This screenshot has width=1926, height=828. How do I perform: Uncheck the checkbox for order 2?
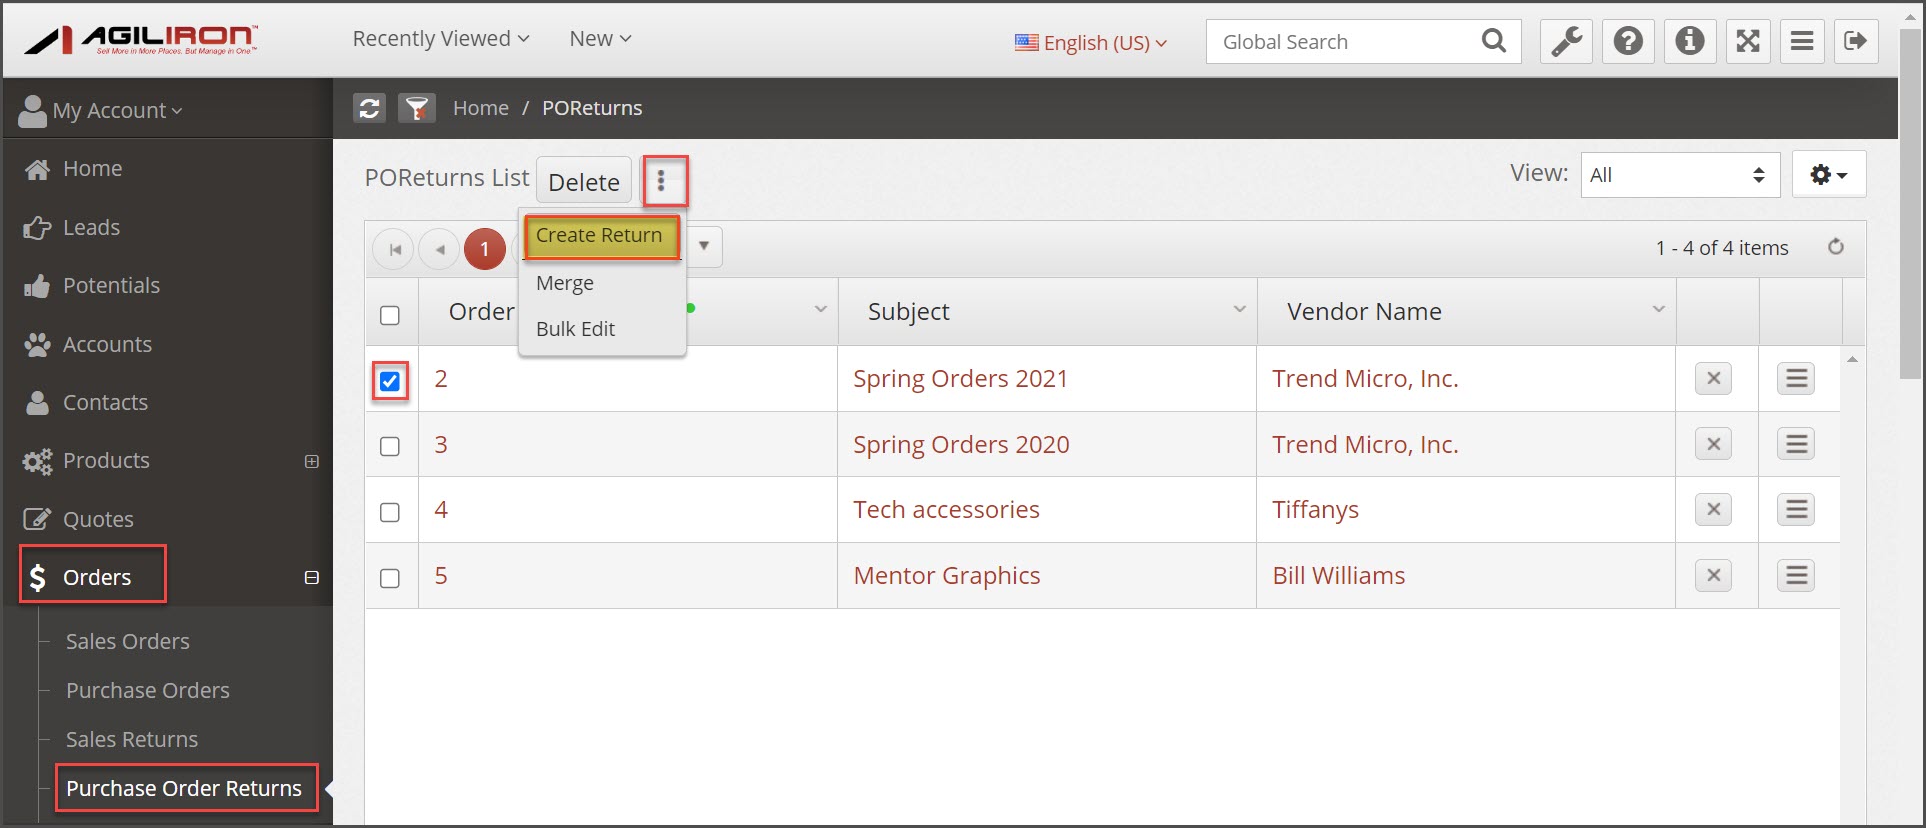tap(390, 381)
